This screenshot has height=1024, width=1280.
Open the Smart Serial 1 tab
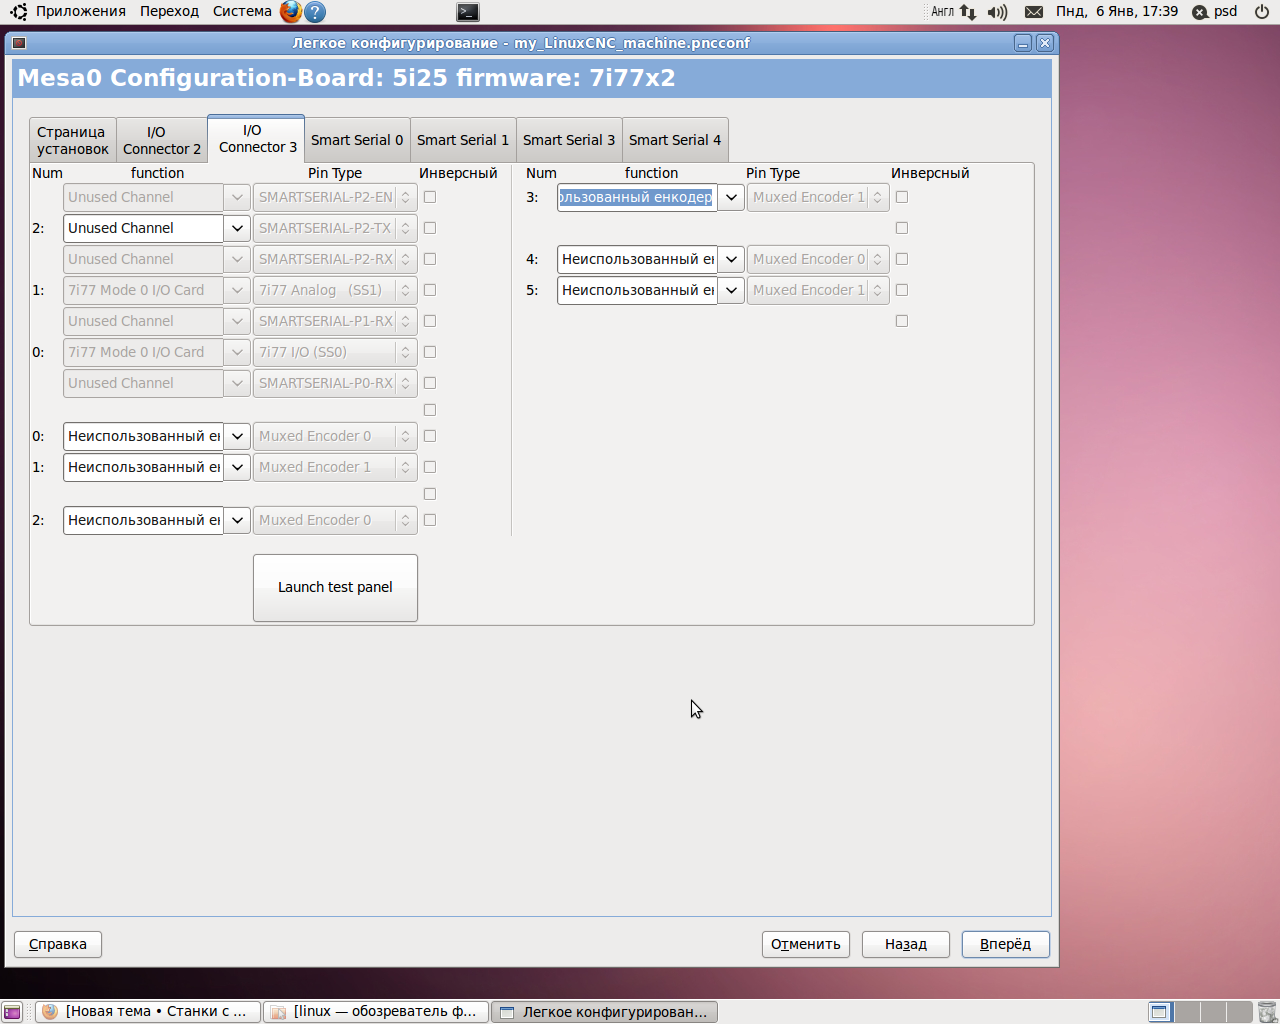pos(463,140)
